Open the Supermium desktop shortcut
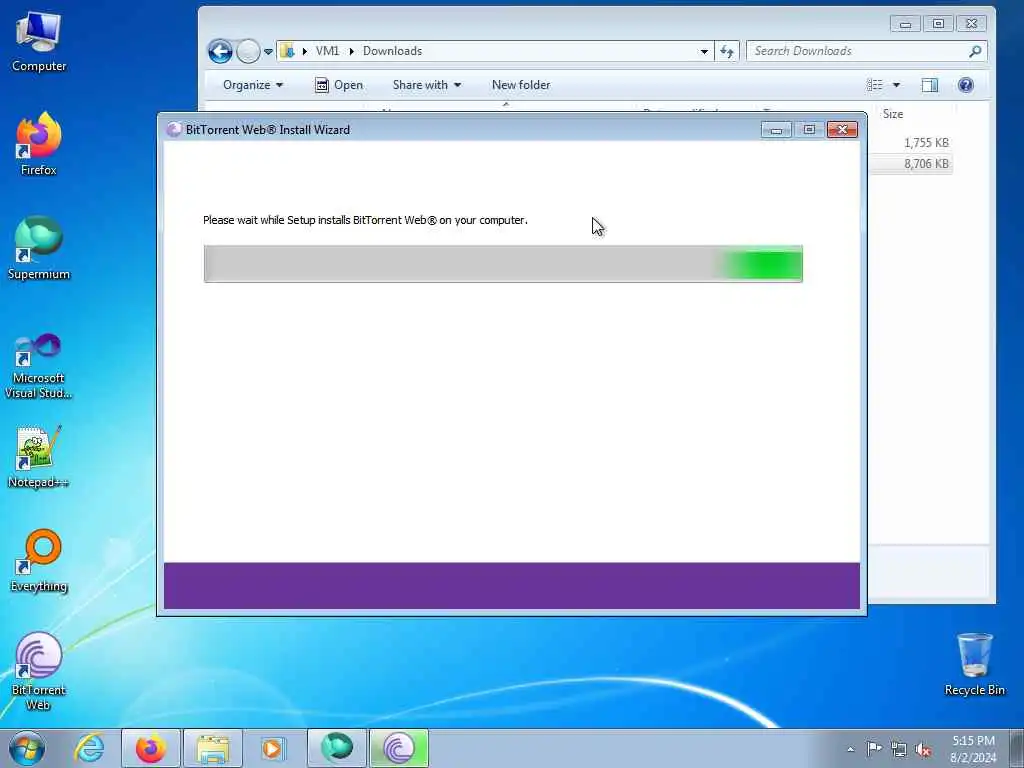 (x=39, y=248)
